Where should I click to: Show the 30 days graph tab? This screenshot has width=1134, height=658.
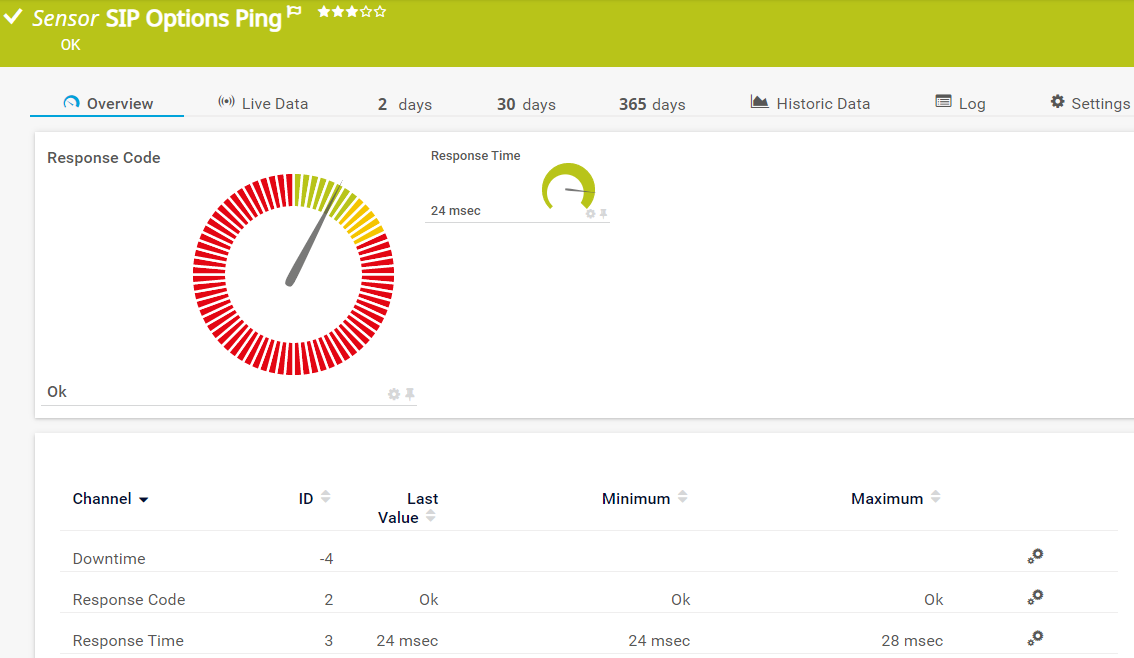coord(525,104)
